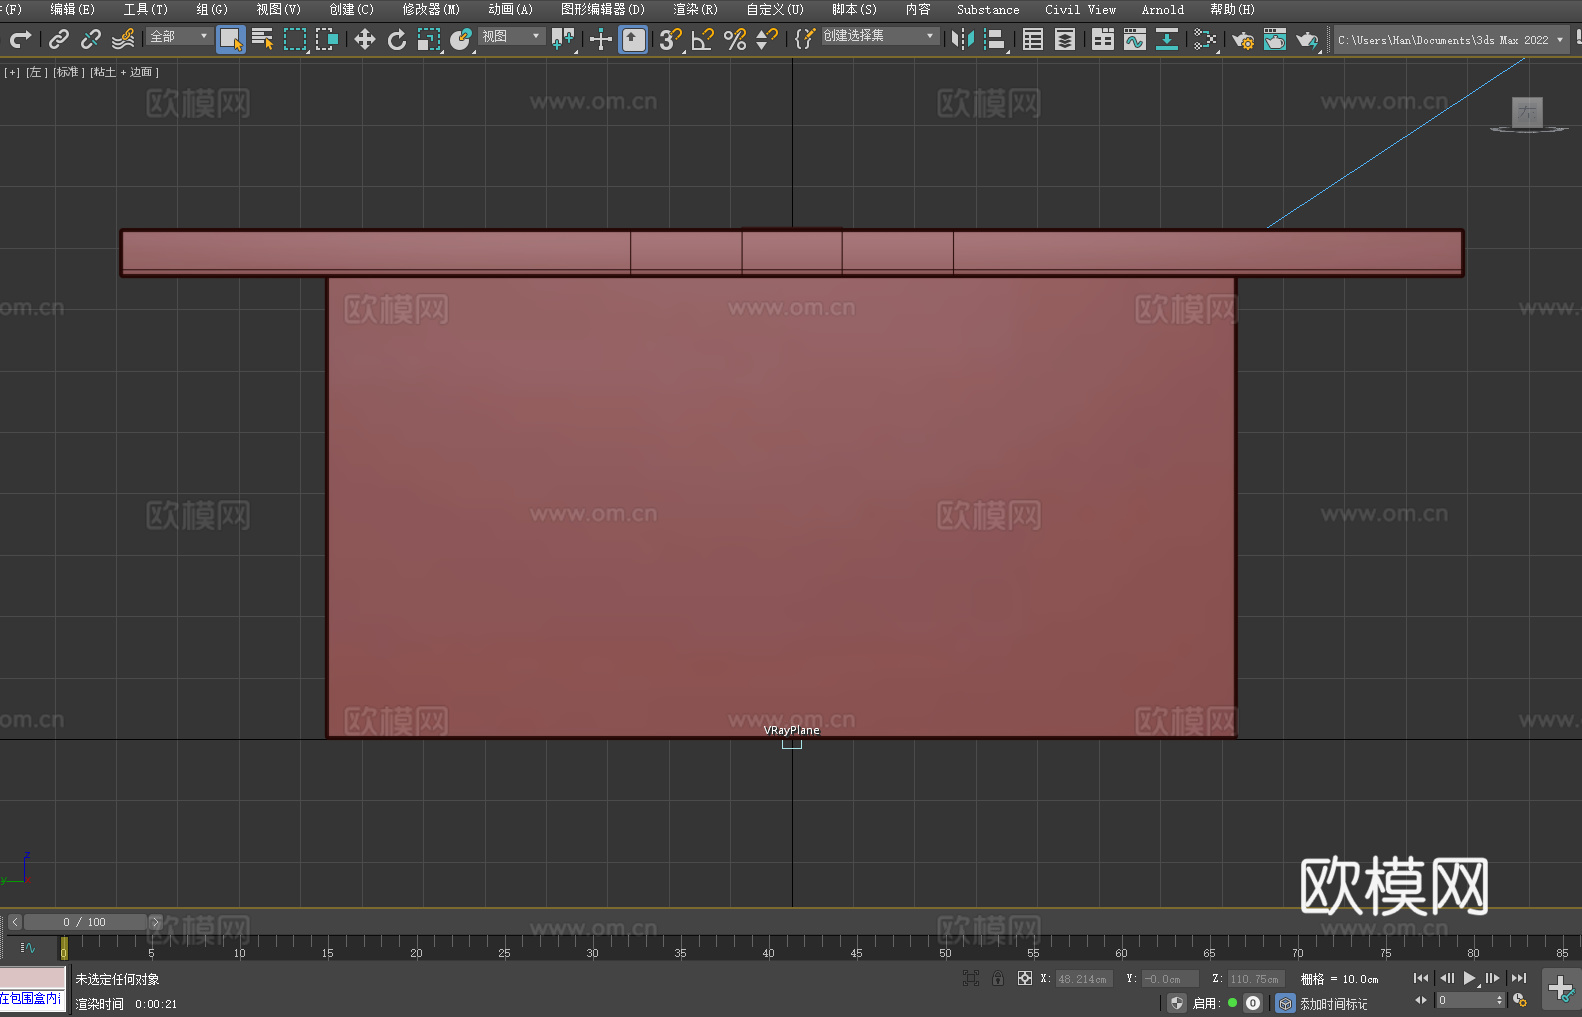
Task: Activate the Select Object tool
Action: click(x=231, y=39)
